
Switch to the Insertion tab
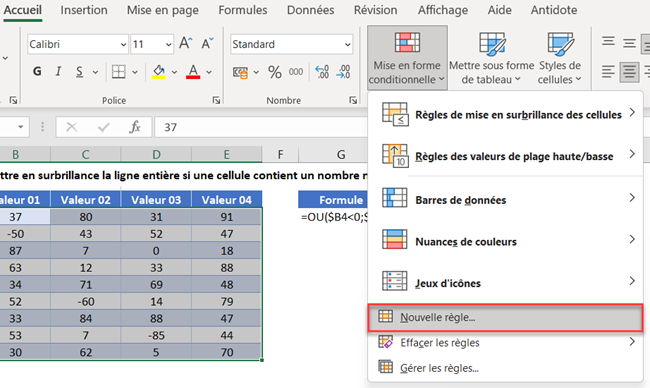84,10
